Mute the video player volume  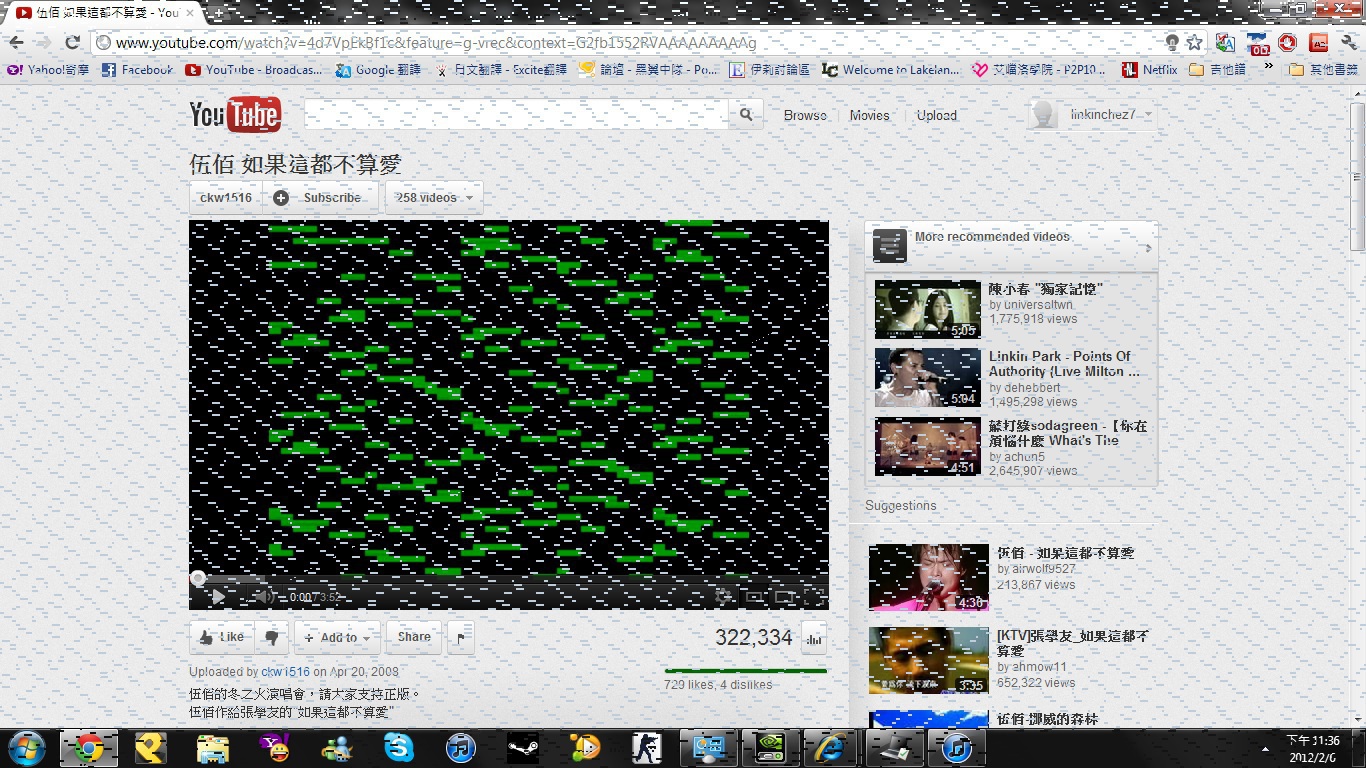263,597
